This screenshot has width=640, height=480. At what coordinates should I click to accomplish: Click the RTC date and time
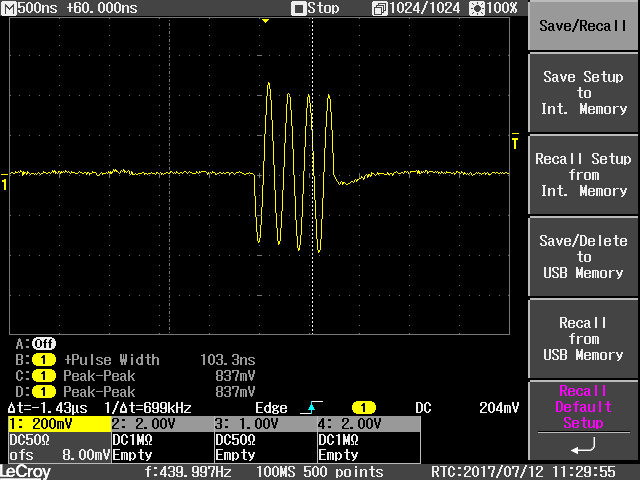523,472
